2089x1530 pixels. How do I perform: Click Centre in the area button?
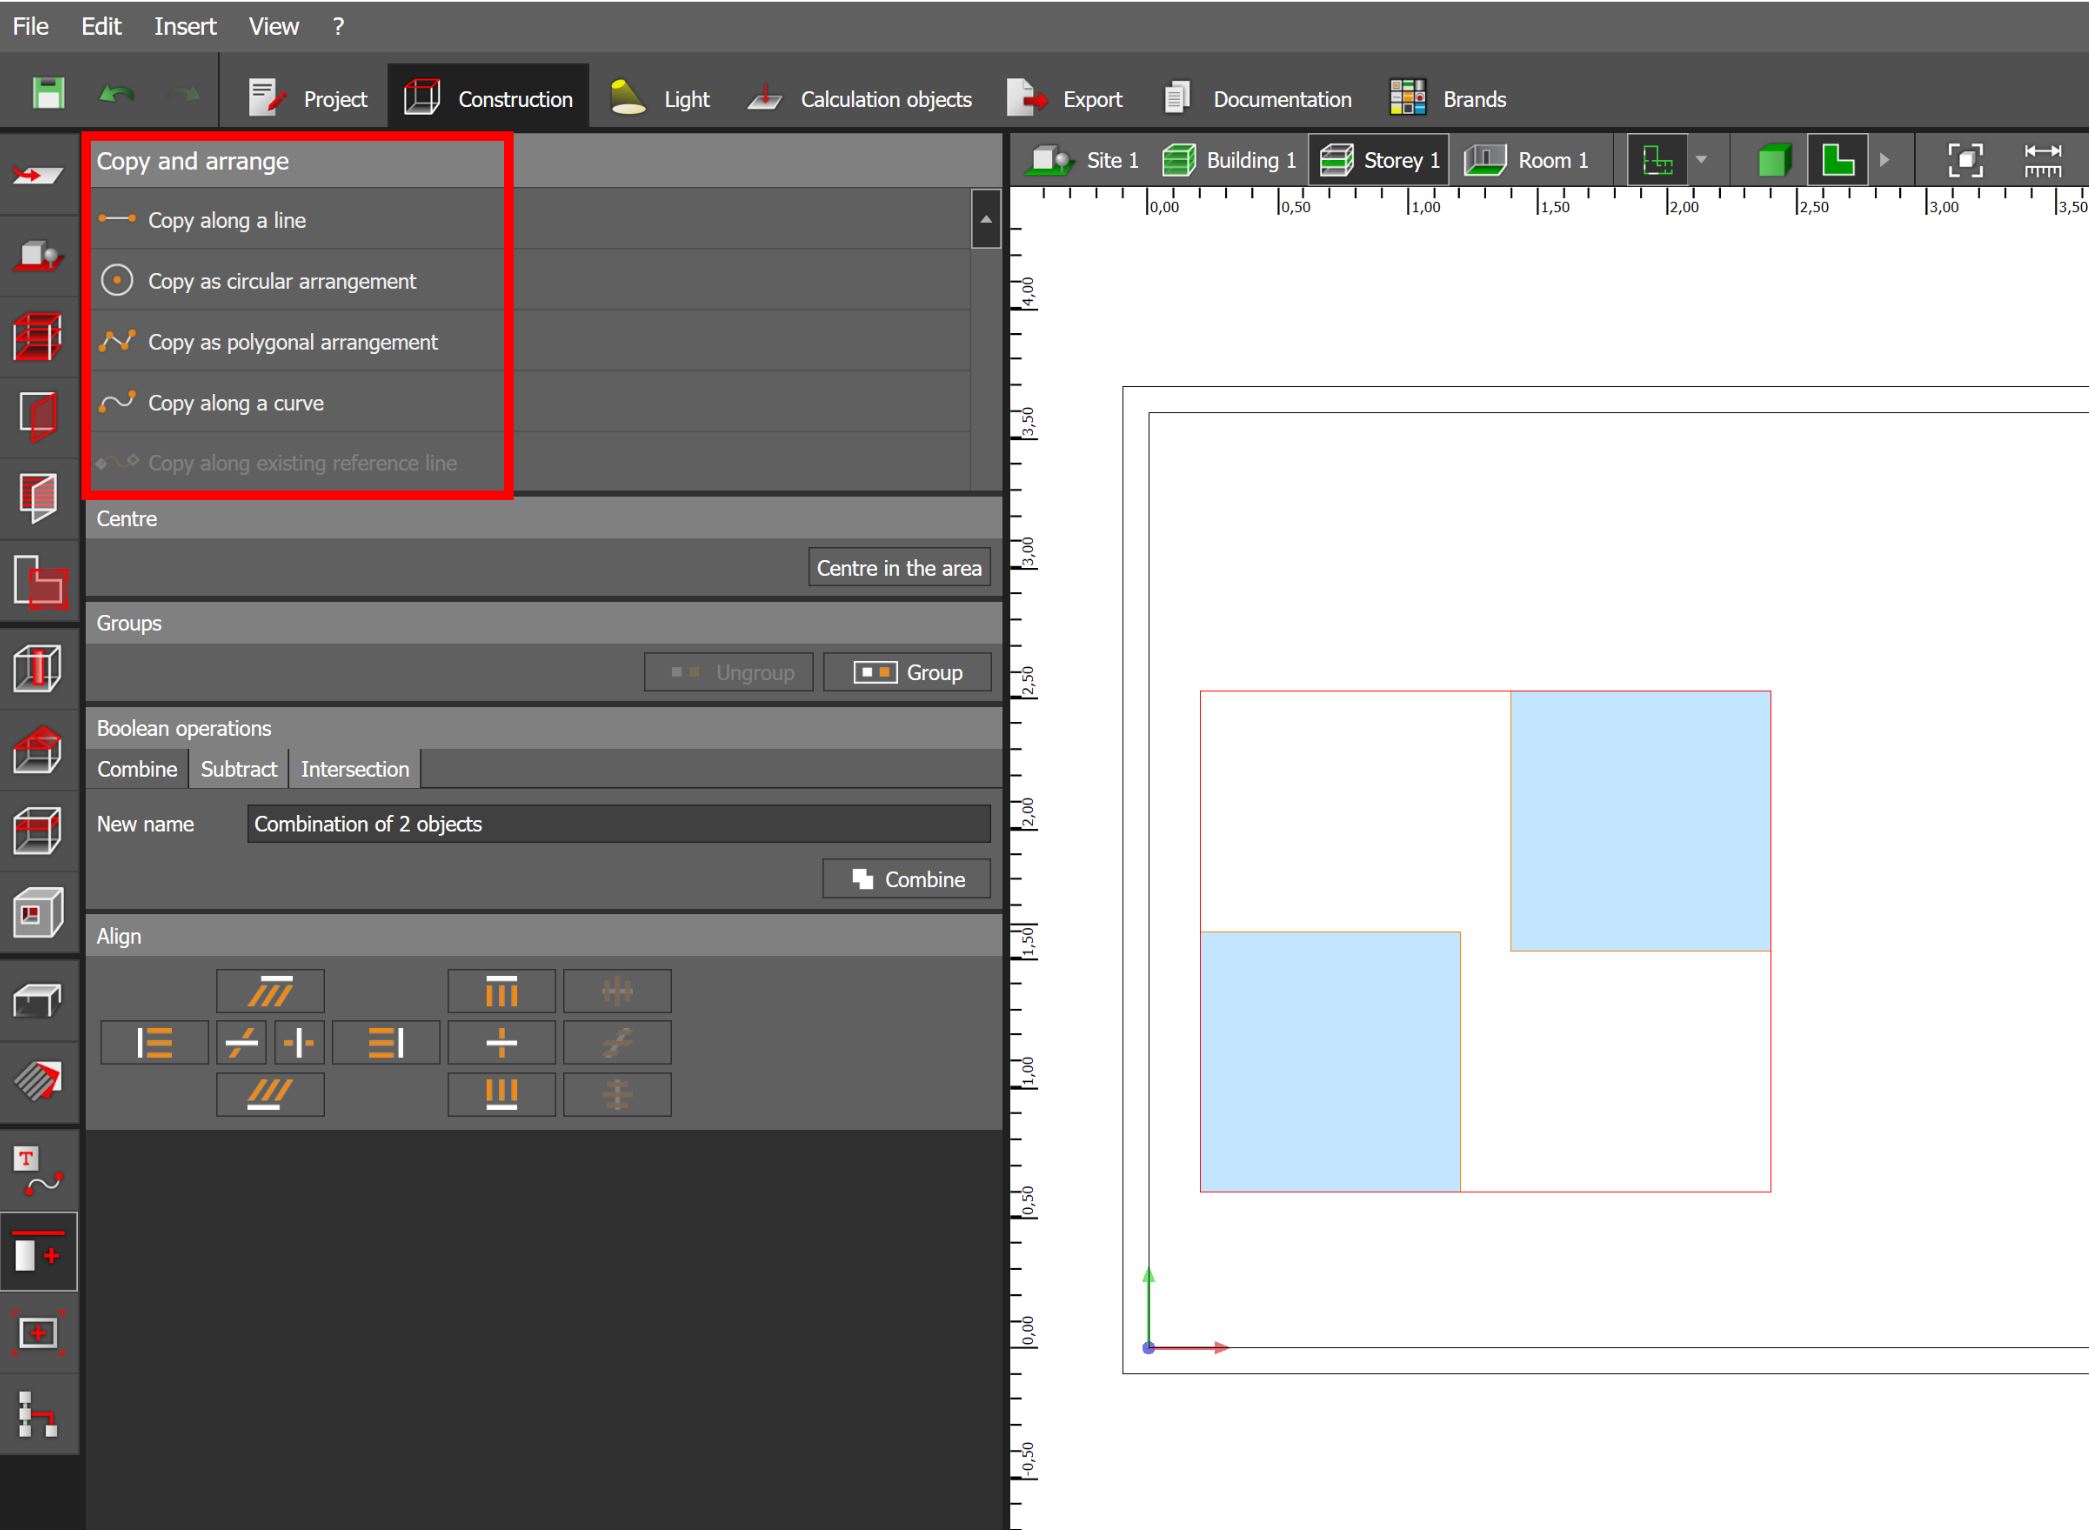coord(898,568)
